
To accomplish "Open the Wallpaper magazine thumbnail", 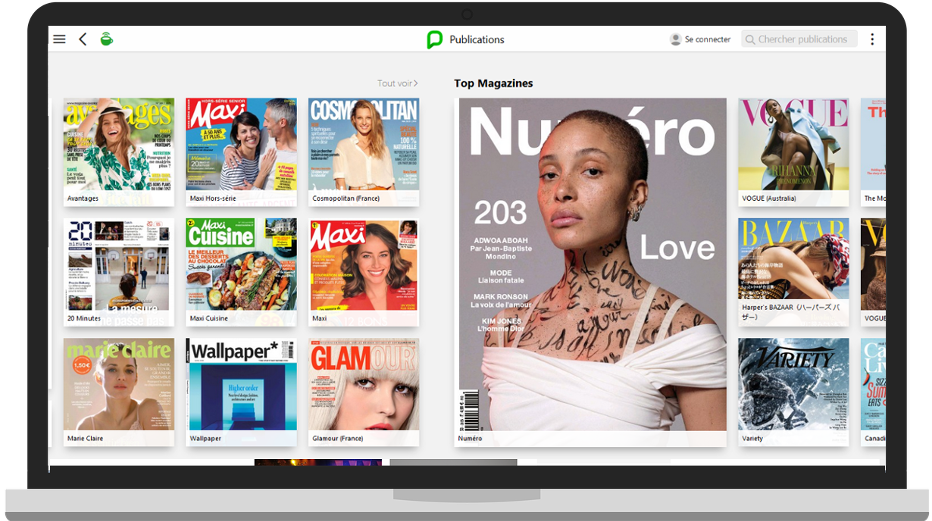I will pos(241,384).
